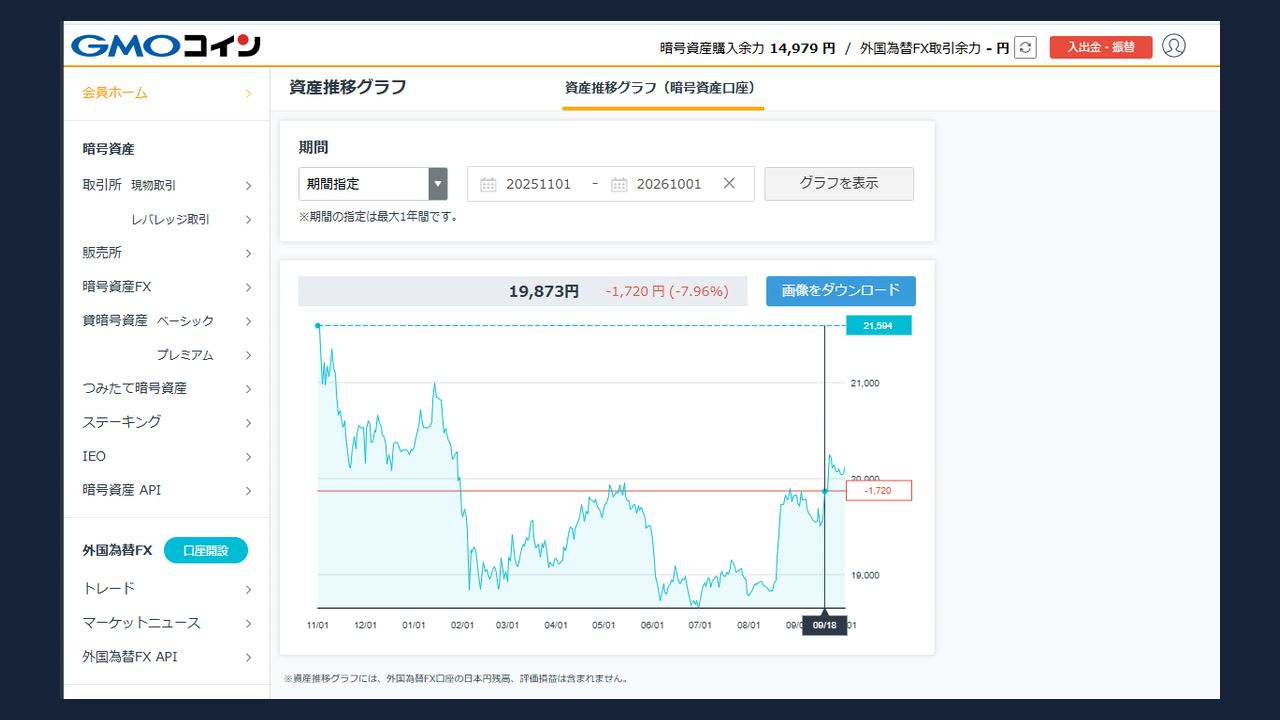Click the start date calendar icon

[x=488, y=184]
